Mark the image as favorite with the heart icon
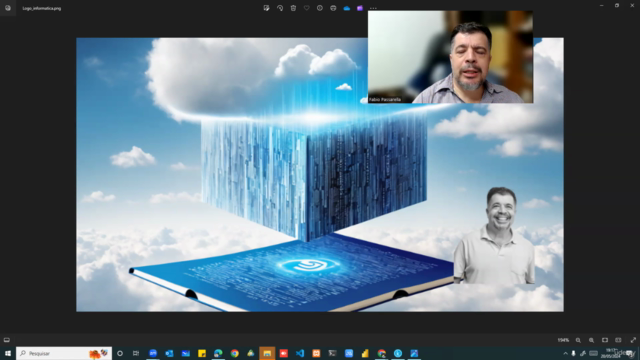Viewport: 640px width, 360px height. [x=307, y=8]
